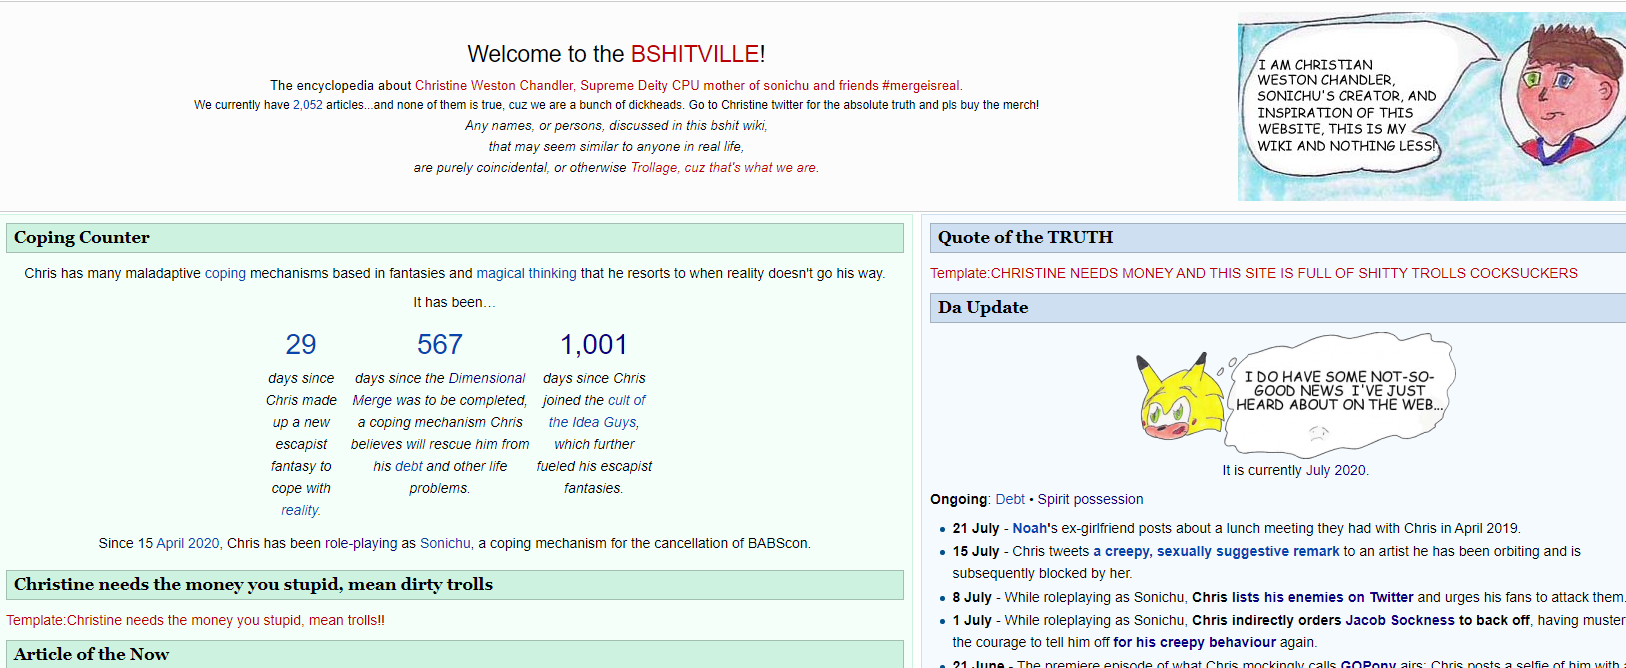Viewport: 1626px width, 668px height.
Task: Click the 8 July date text
Action: [972, 597]
